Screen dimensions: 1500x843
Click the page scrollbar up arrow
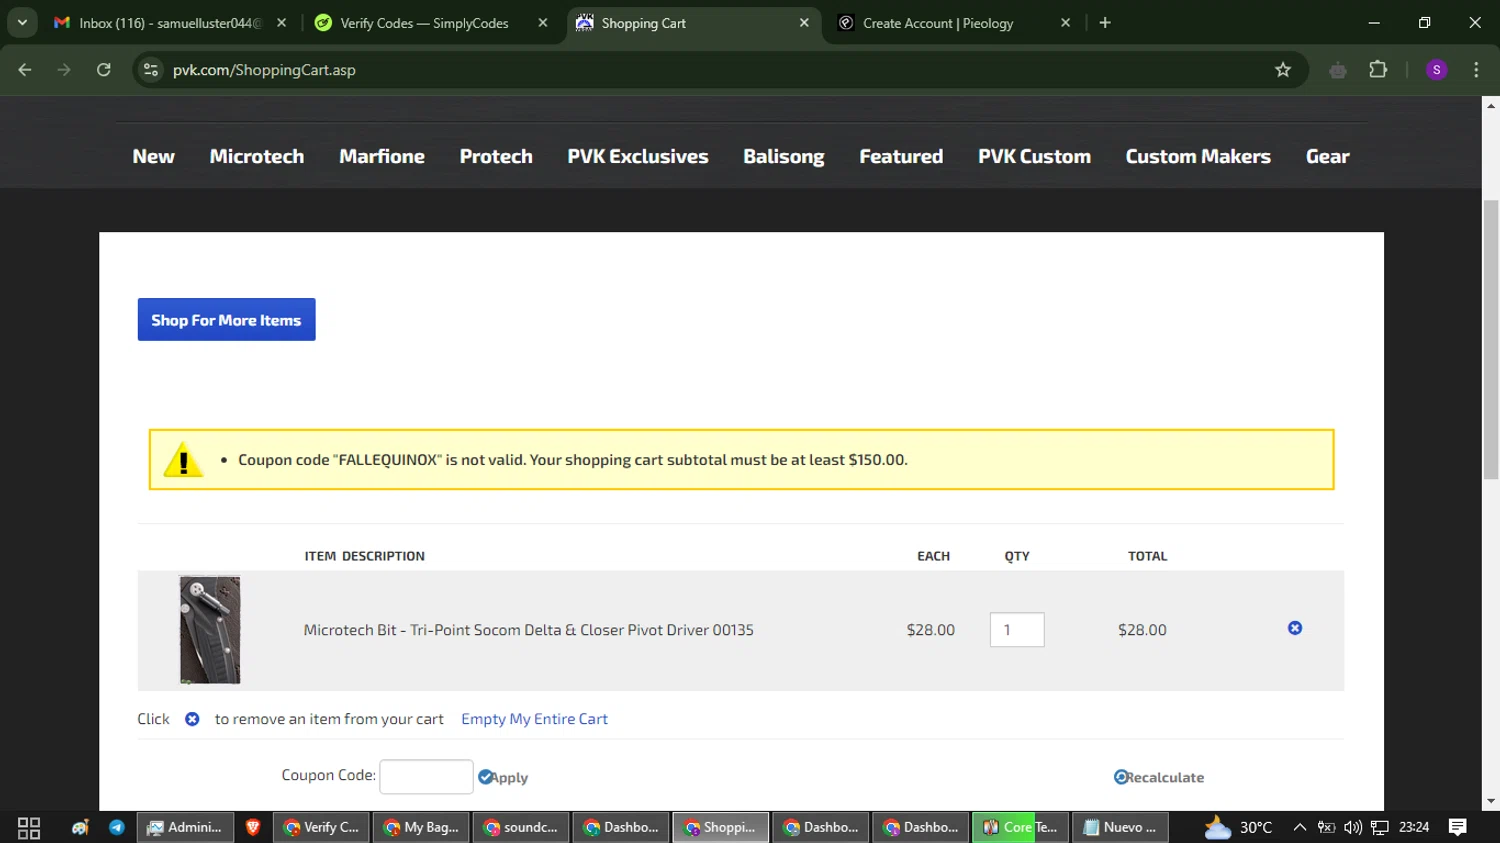point(1491,104)
